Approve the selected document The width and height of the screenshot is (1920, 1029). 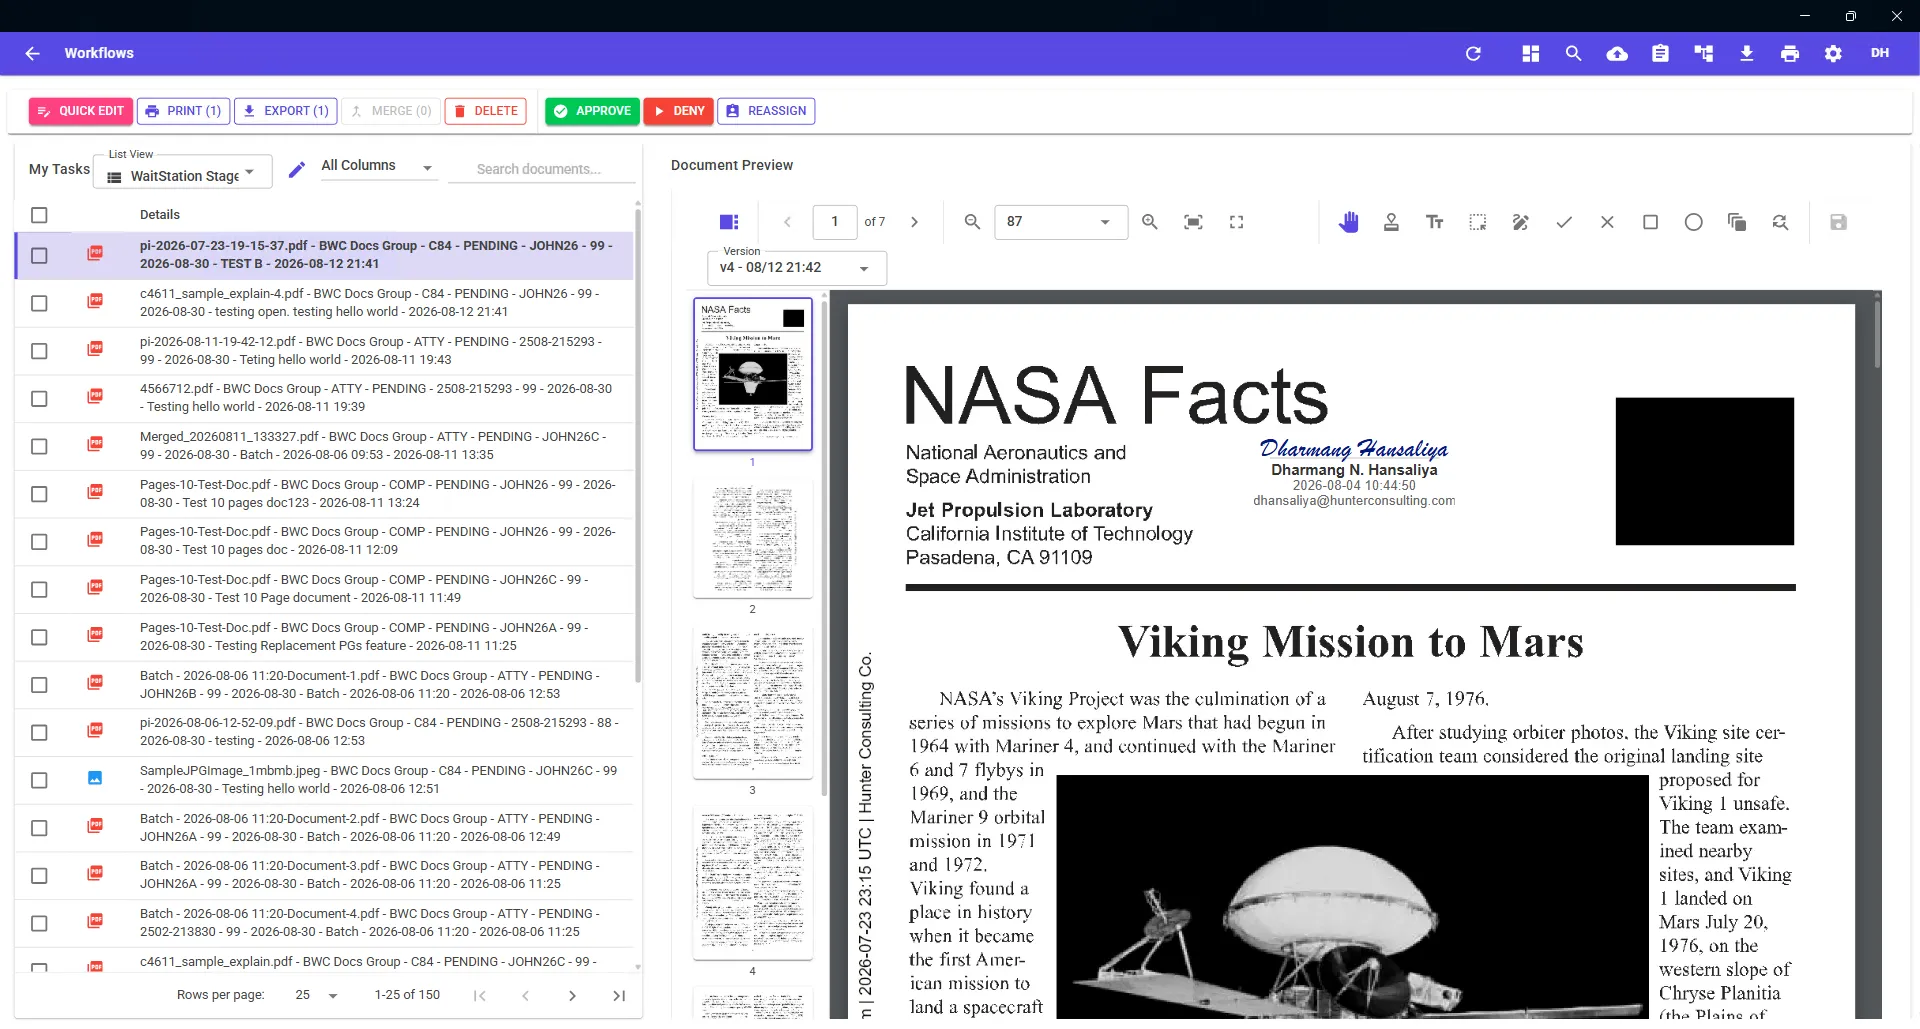pyautogui.click(x=593, y=111)
